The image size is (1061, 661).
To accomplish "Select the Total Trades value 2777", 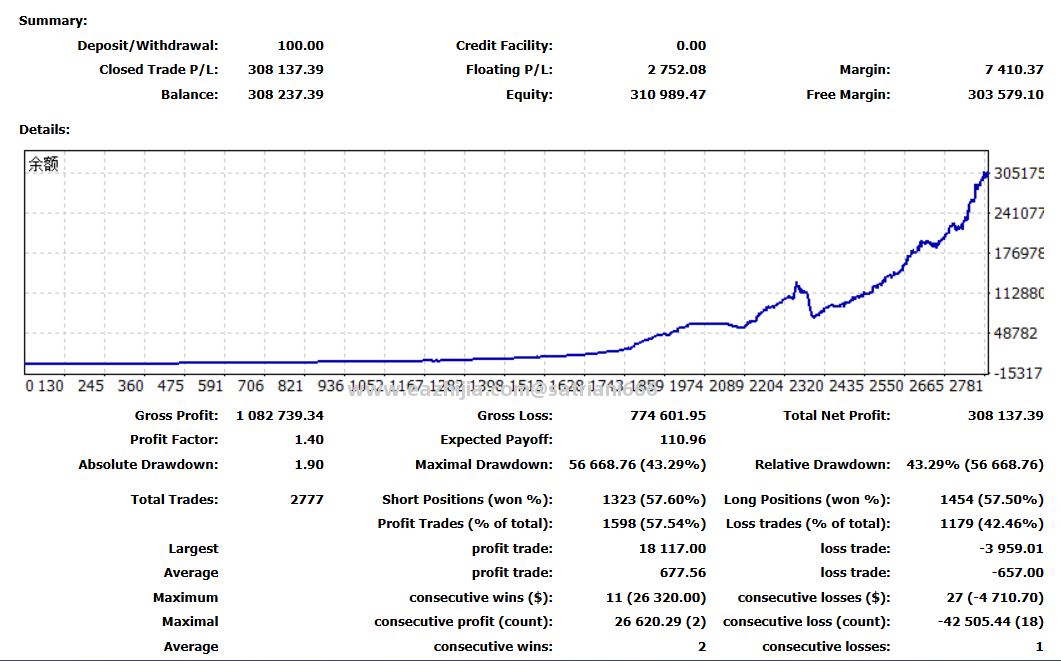I will [307, 500].
